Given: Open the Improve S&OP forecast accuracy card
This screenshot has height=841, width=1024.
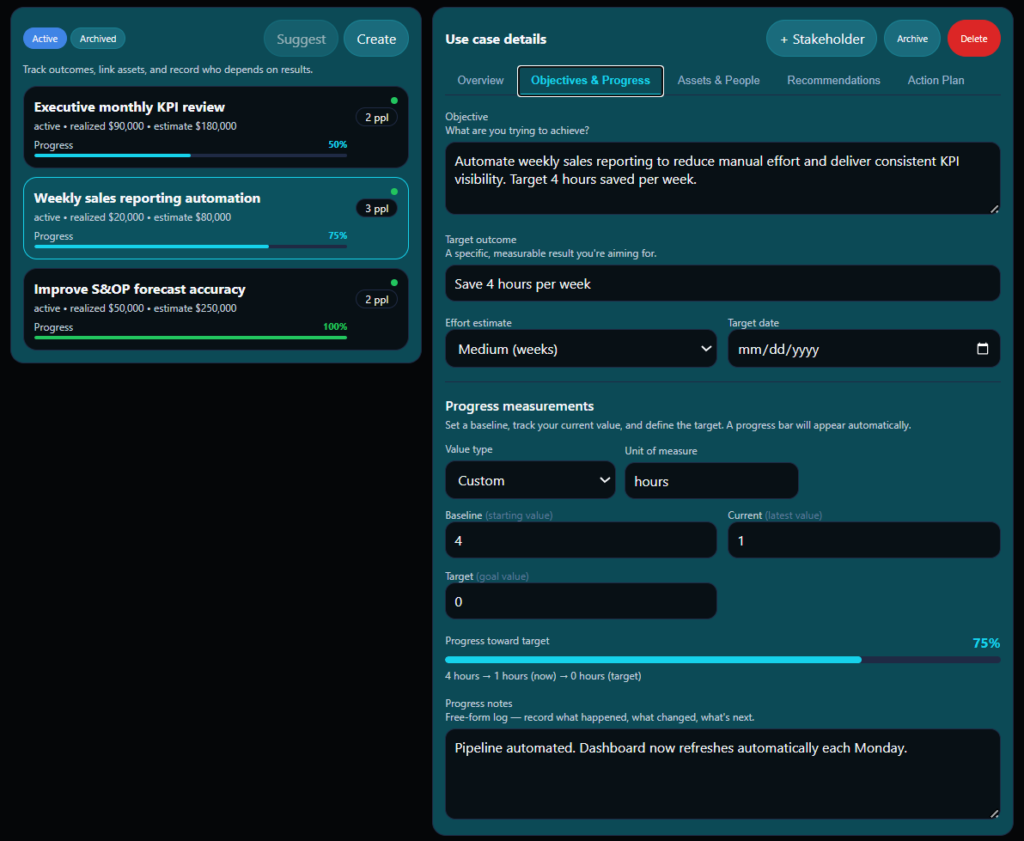Looking at the screenshot, I should [216, 309].
